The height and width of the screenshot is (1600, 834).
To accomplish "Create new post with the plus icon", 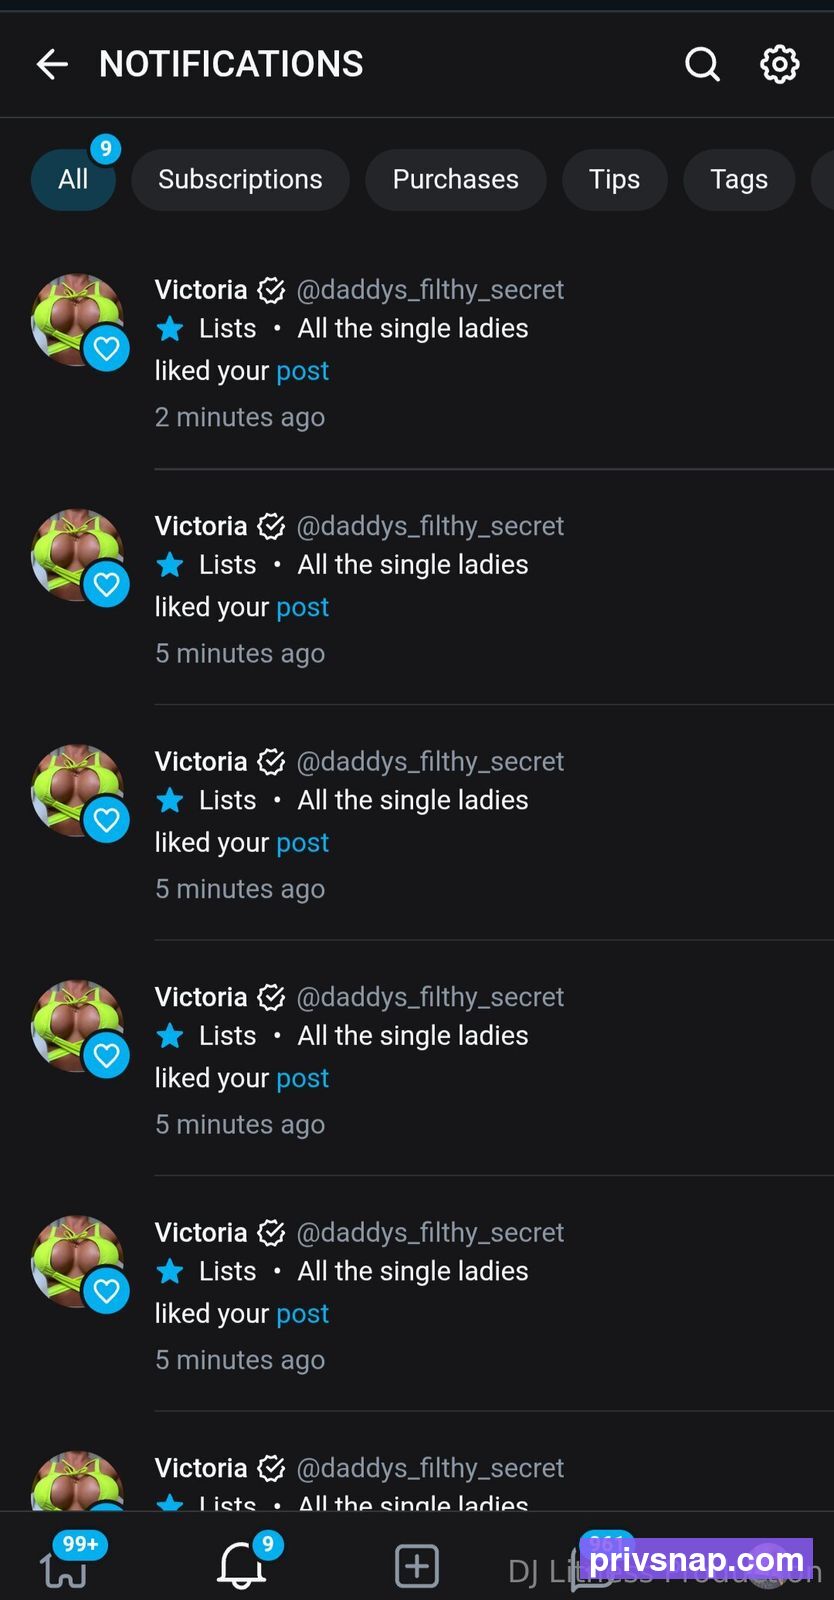I will [417, 1566].
